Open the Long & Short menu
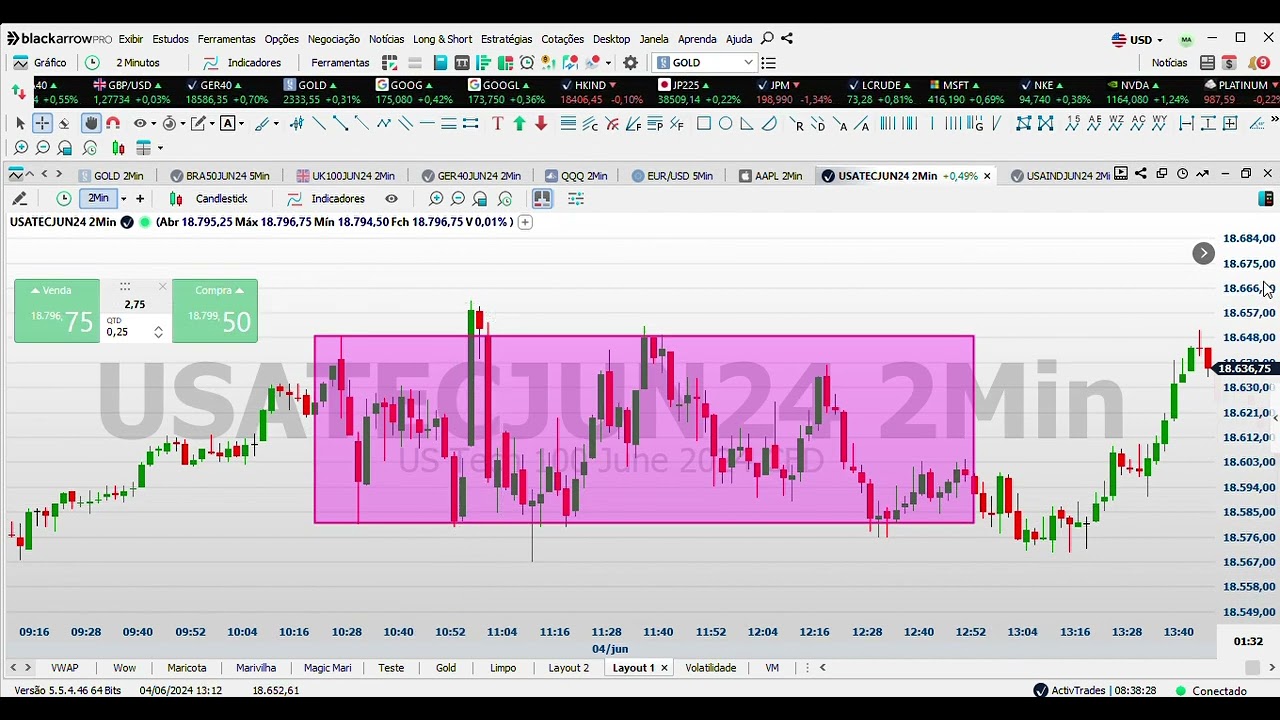Image resolution: width=1280 pixels, height=720 pixels. [x=442, y=39]
